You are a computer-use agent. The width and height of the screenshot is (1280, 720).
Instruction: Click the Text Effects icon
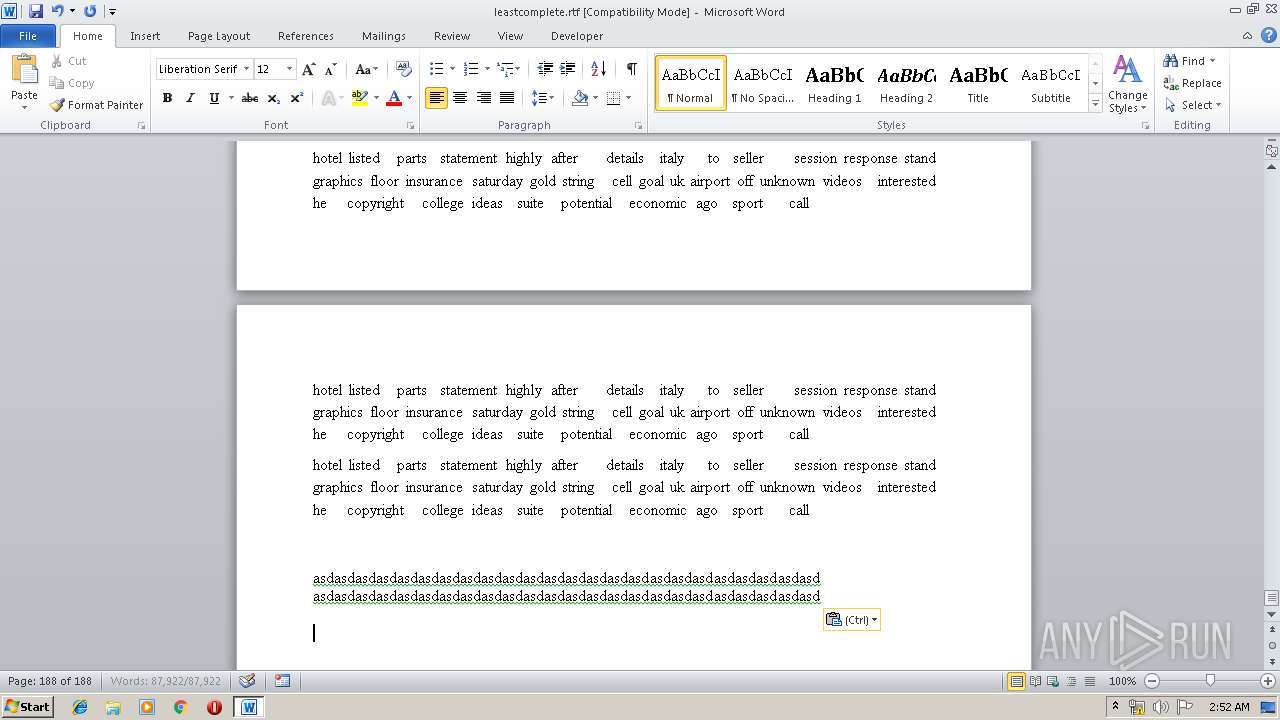tap(328, 98)
